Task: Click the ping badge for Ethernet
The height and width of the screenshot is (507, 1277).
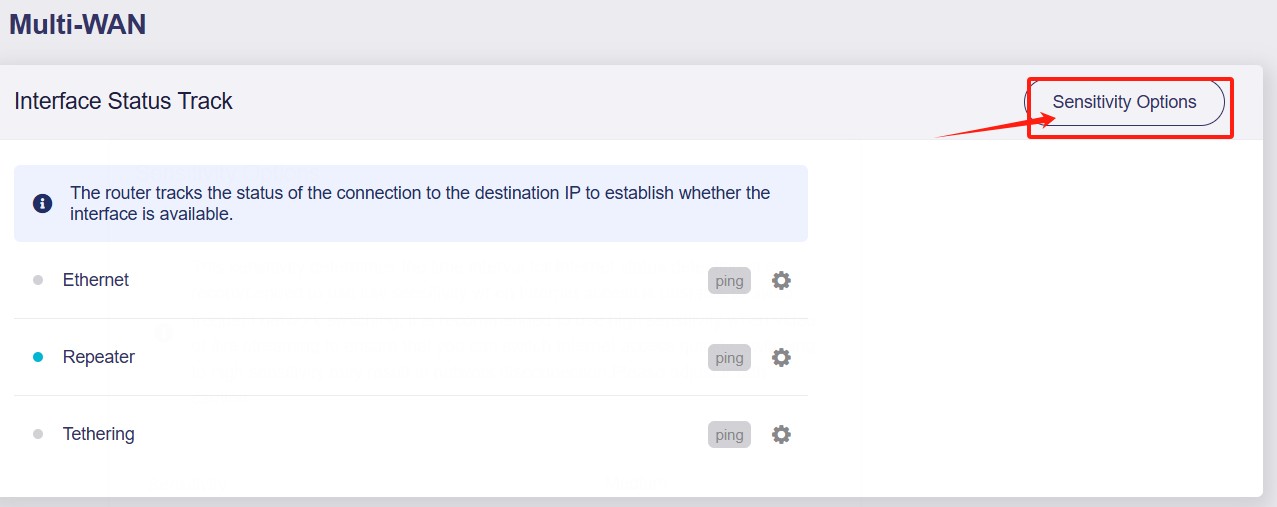Action: click(x=729, y=281)
